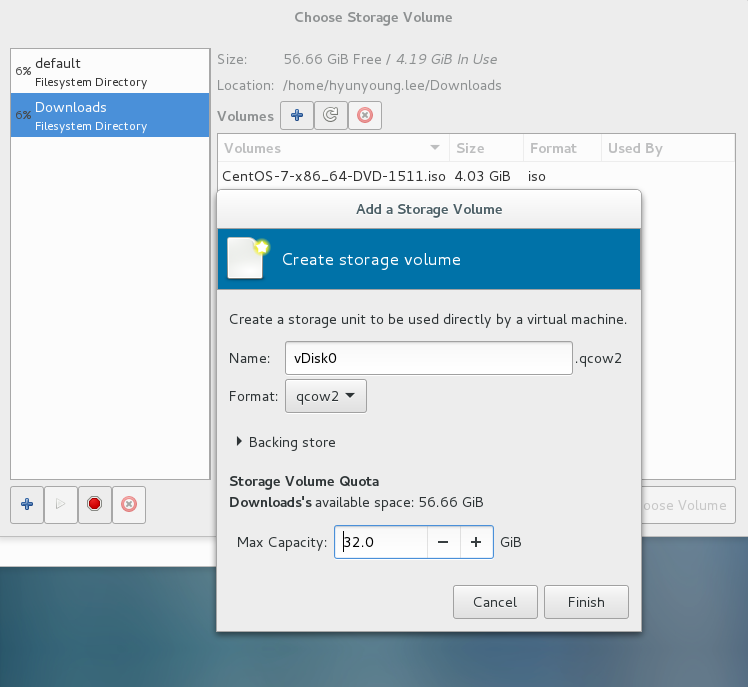The width and height of the screenshot is (748, 687).
Task: Delete the selected storage pool
Action: coord(129,504)
